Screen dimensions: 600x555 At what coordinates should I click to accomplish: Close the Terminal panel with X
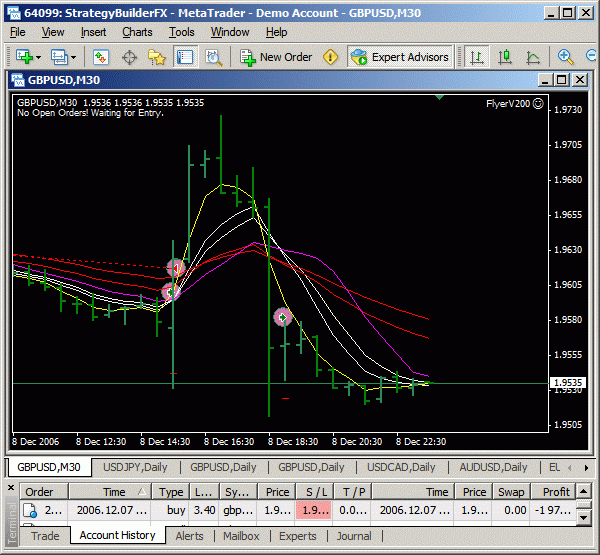(11, 488)
